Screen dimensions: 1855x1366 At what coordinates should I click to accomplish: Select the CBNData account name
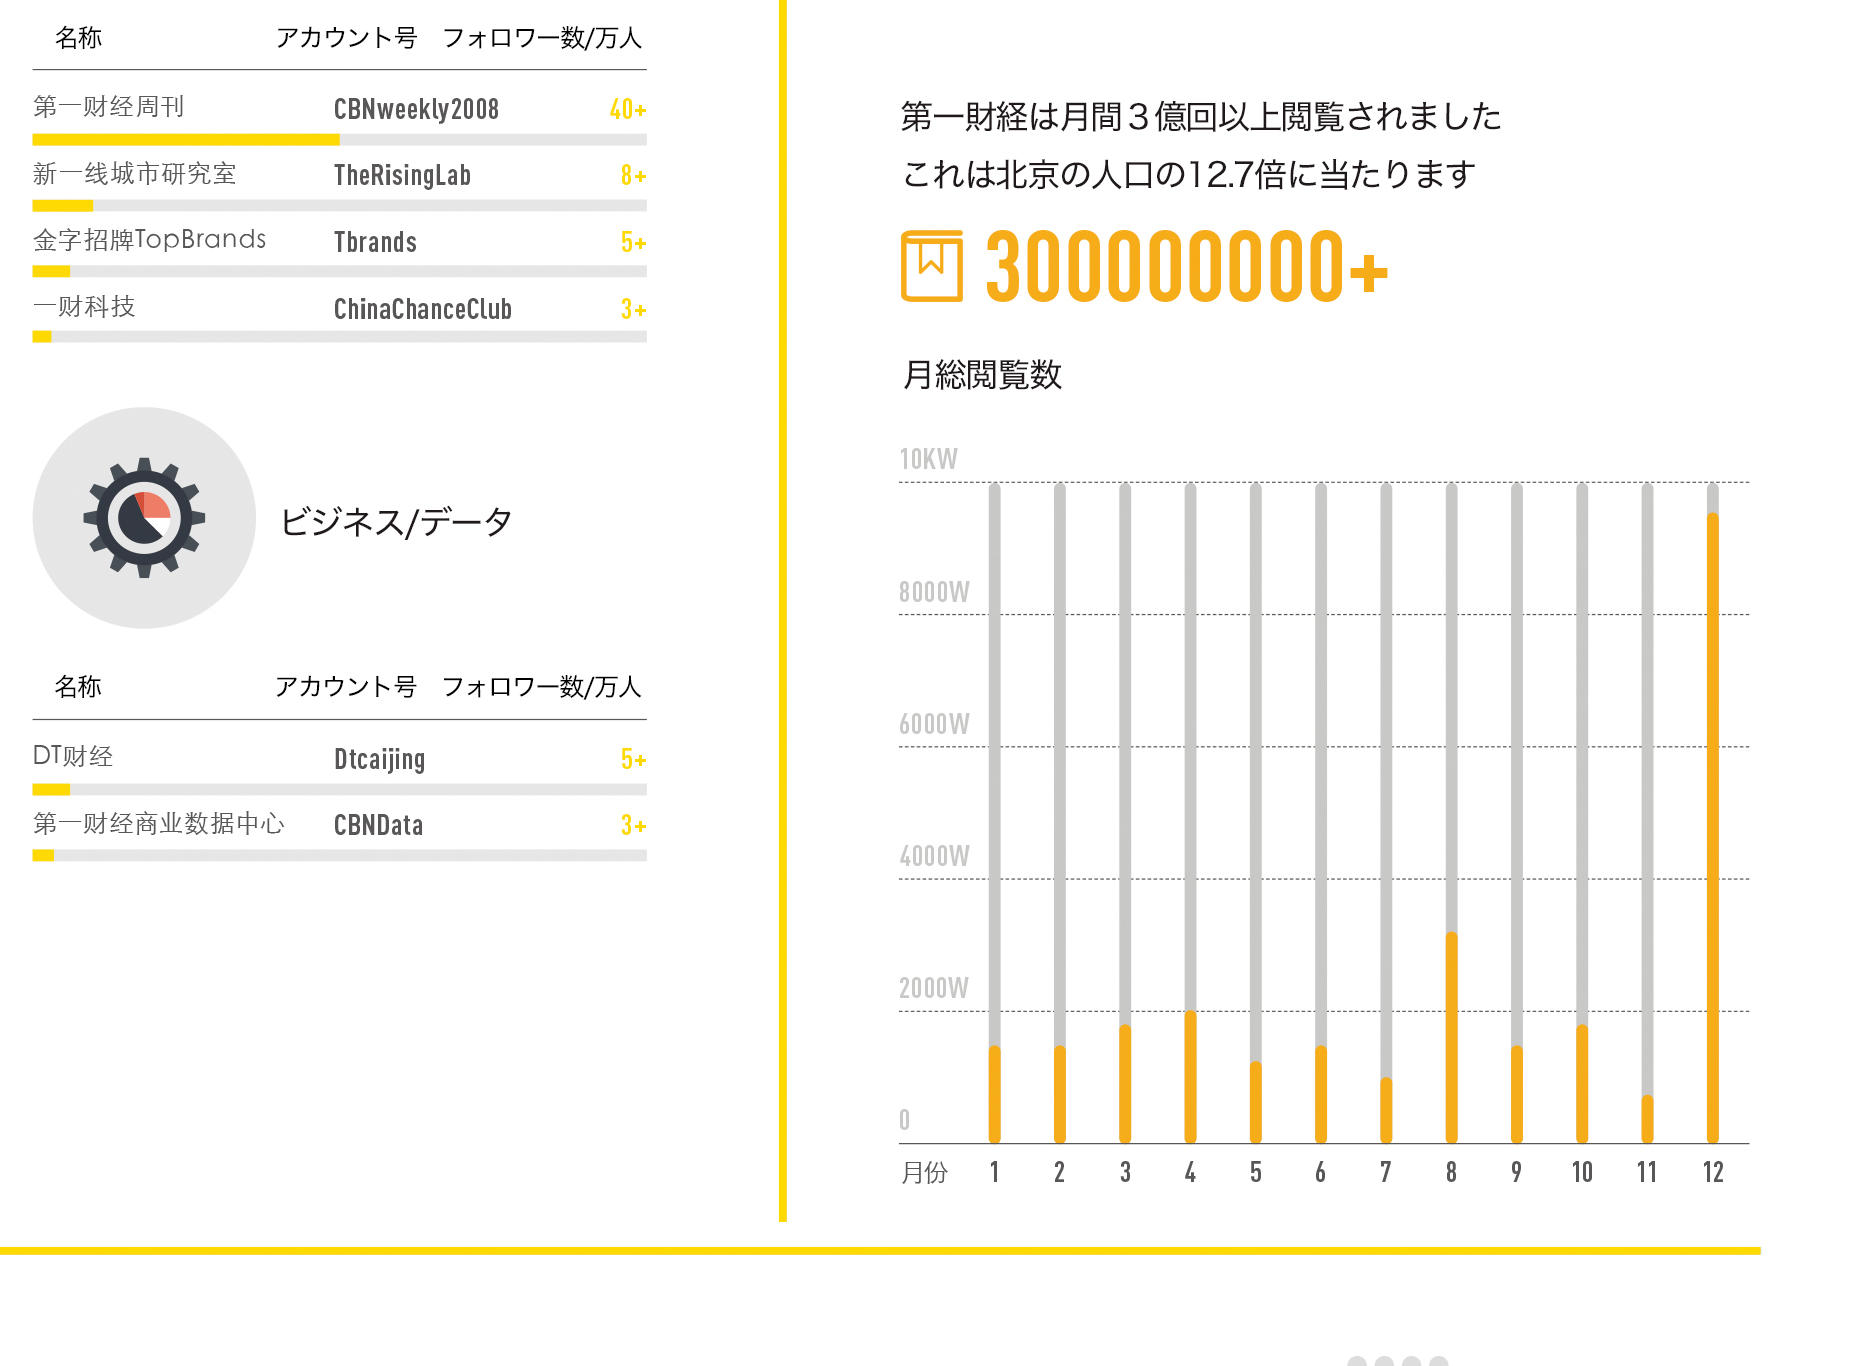point(378,825)
